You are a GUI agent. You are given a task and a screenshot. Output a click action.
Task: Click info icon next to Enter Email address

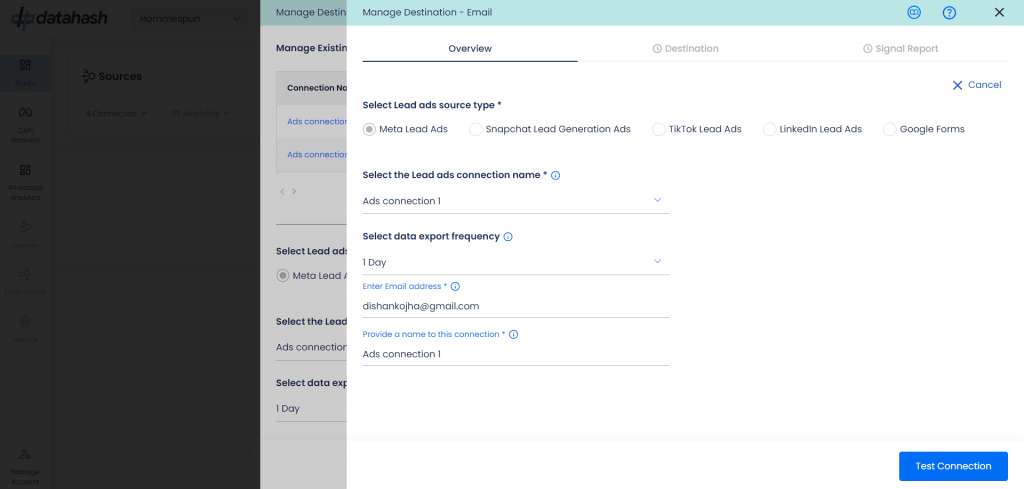pos(455,286)
